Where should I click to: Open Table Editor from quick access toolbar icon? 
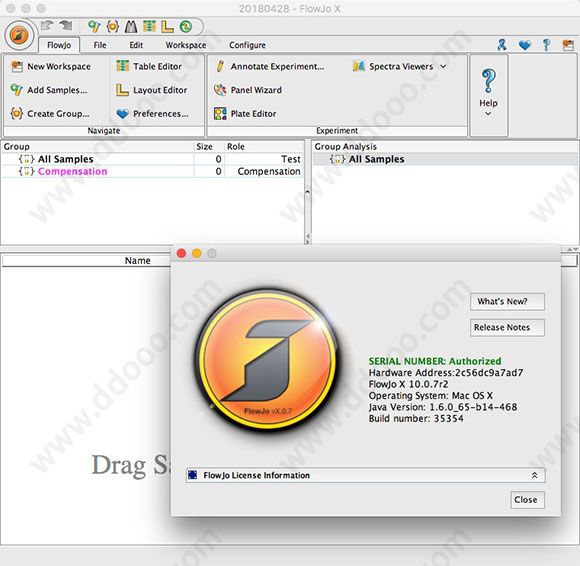pyautogui.click(x=149, y=26)
